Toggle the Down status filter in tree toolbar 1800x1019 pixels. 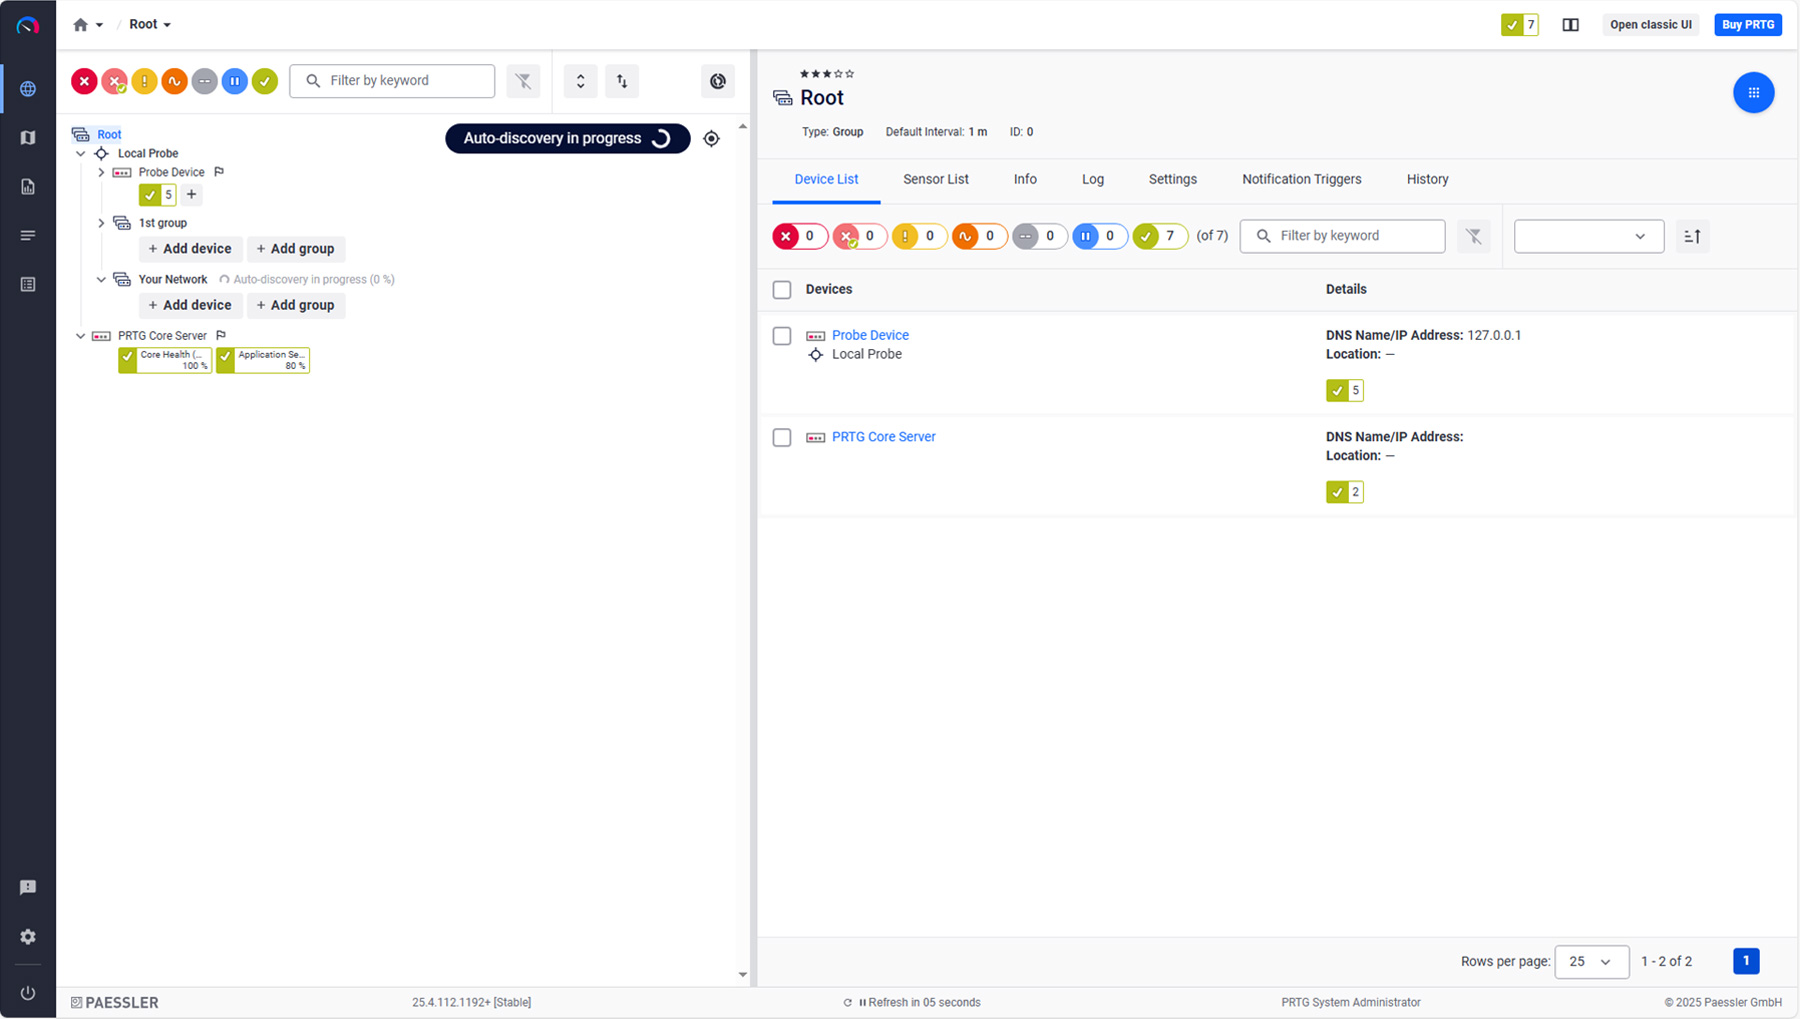click(x=84, y=81)
